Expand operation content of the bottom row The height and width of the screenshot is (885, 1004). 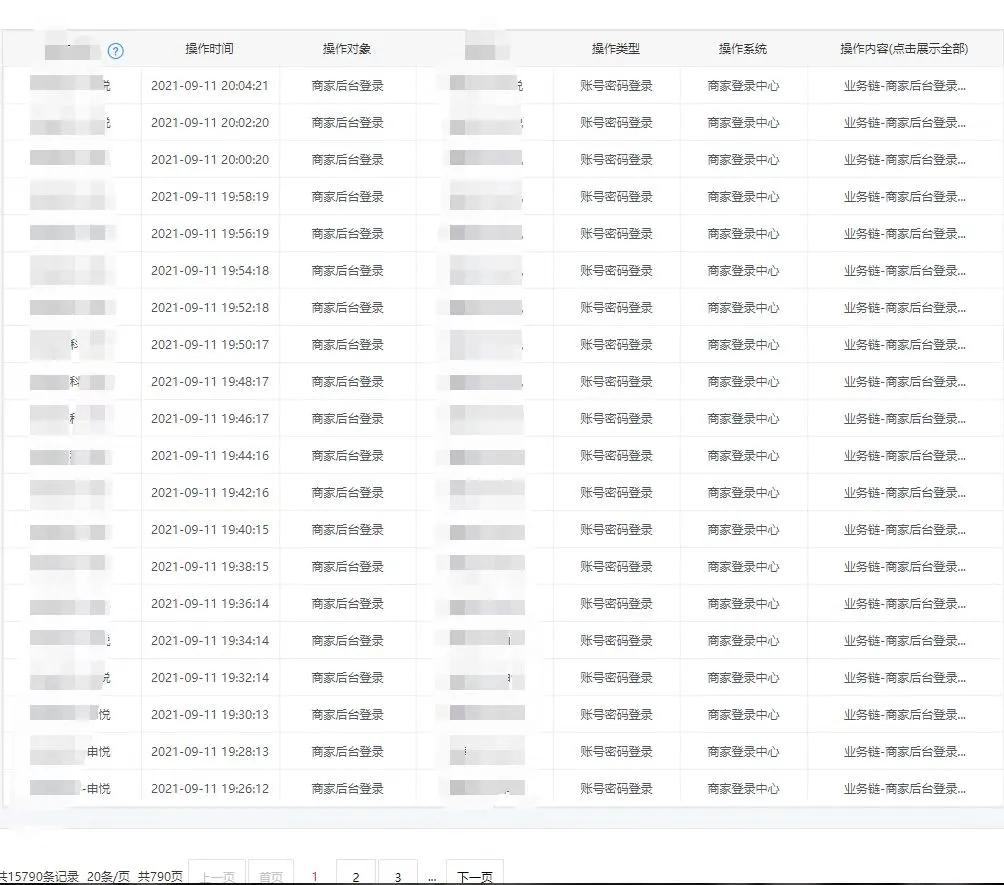click(x=903, y=788)
